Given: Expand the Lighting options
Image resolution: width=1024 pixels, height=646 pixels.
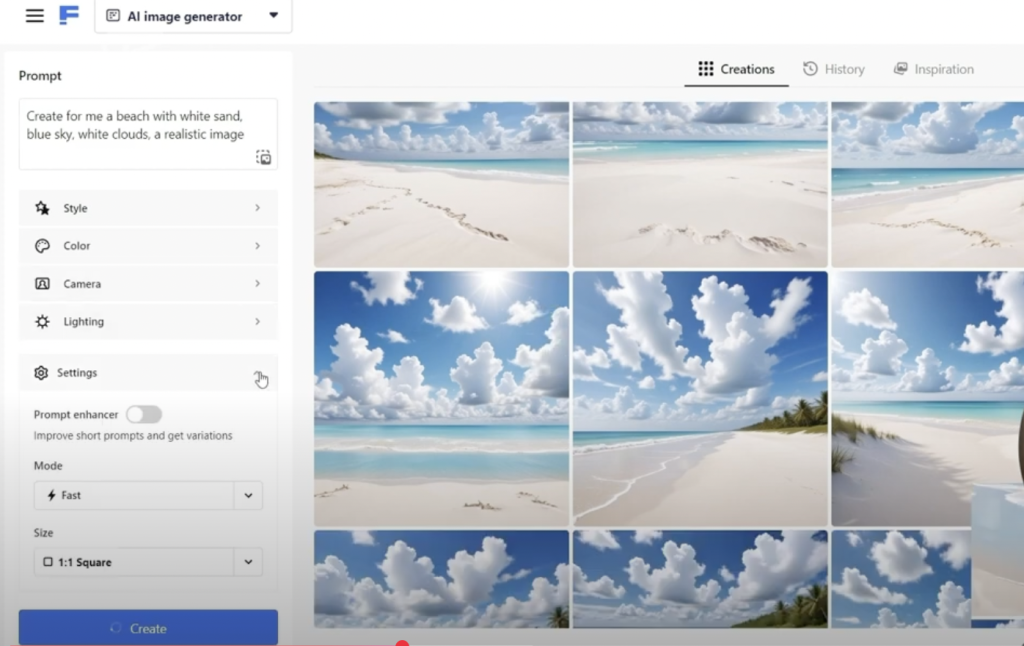Looking at the screenshot, I should [x=148, y=321].
